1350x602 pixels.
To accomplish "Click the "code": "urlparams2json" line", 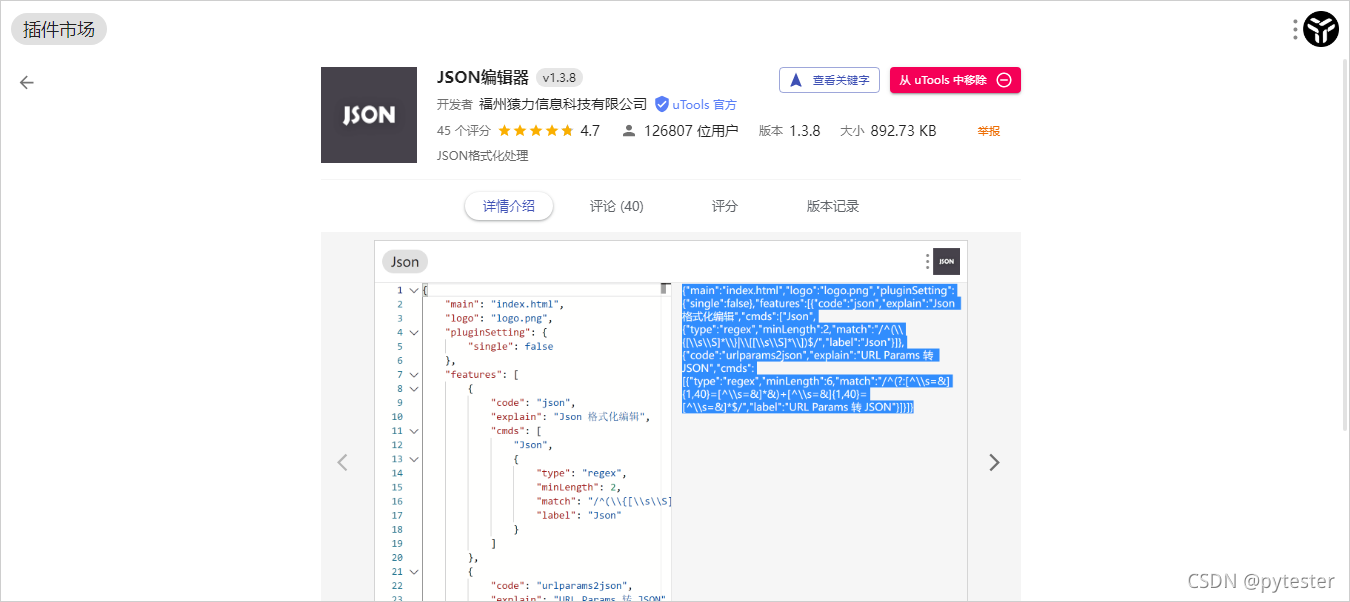I will (x=562, y=585).
